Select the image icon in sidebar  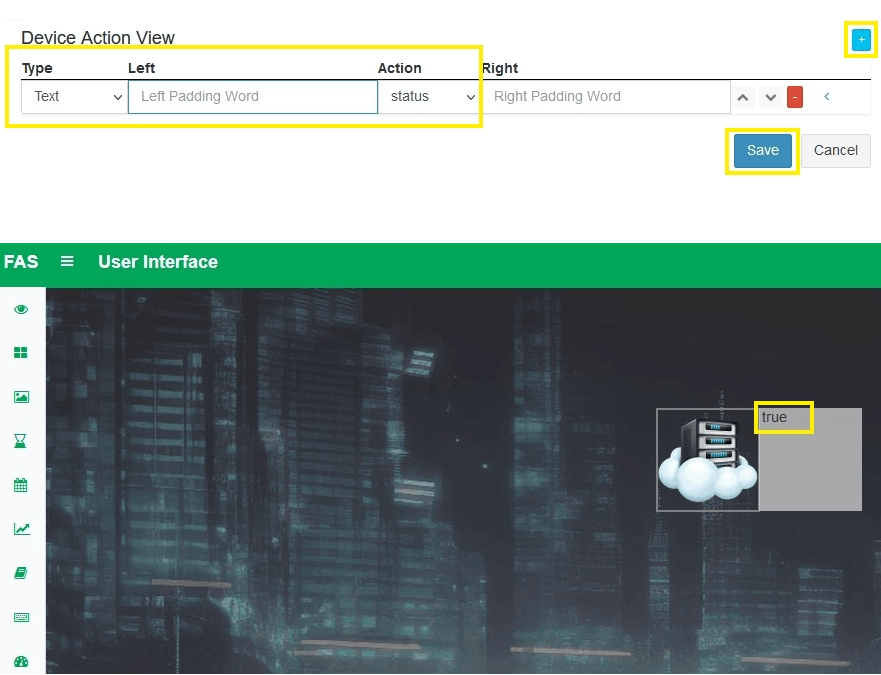tap(21, 397)
